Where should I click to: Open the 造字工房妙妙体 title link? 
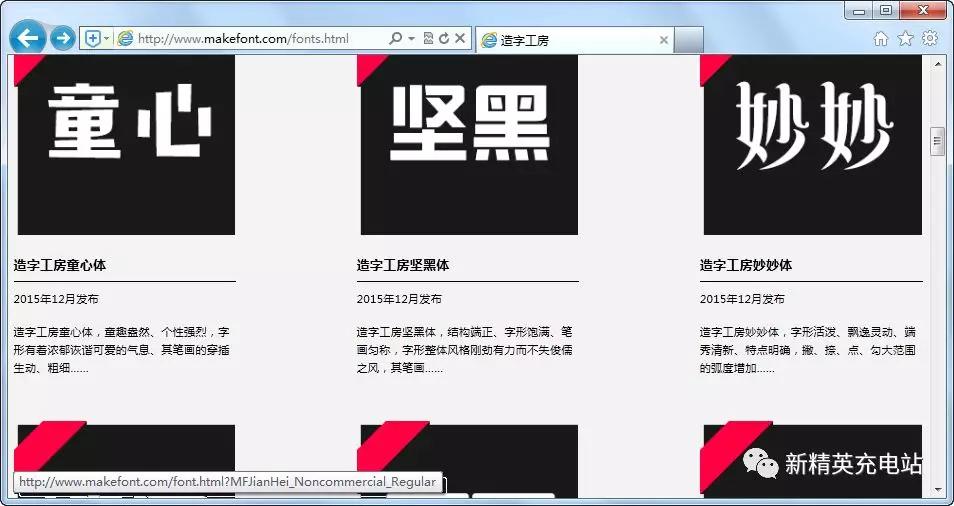tap(746, 265)
